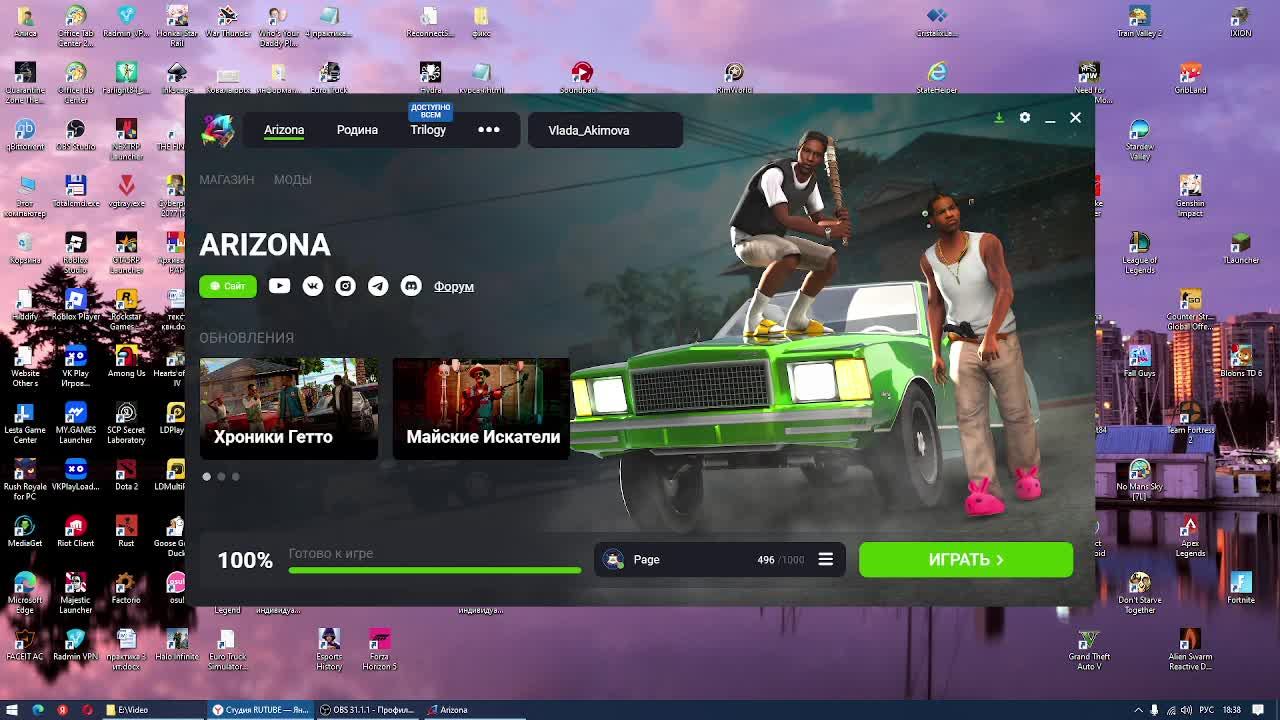Click the green ИГРАТЬ button
This screenshot has width=1280, height=720.
[x=966, y=560]
